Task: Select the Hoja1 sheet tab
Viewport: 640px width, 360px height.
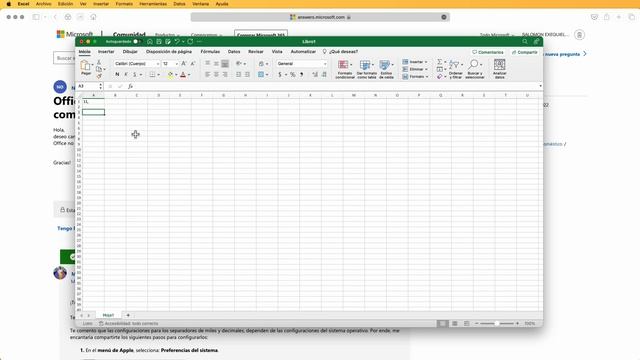Action: [x=108, y=315]
